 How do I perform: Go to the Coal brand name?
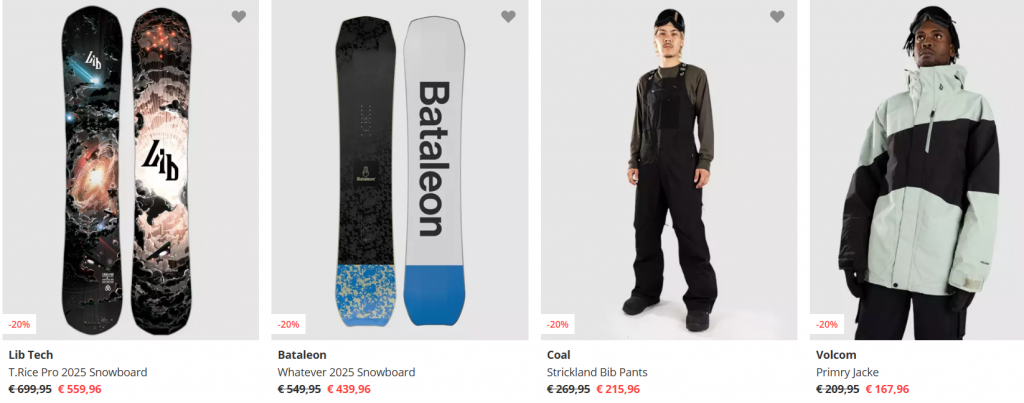click(x=559, y=355)
